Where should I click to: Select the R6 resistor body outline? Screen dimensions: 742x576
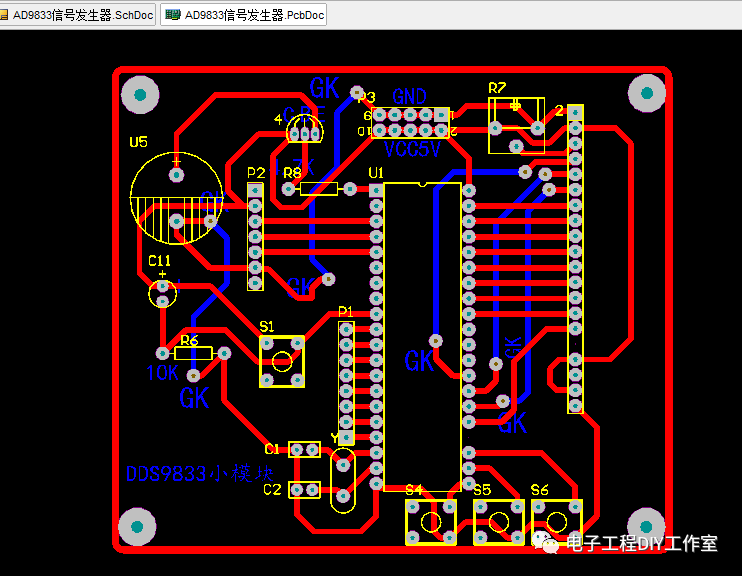pyautogui.click(x=193, y=353)
